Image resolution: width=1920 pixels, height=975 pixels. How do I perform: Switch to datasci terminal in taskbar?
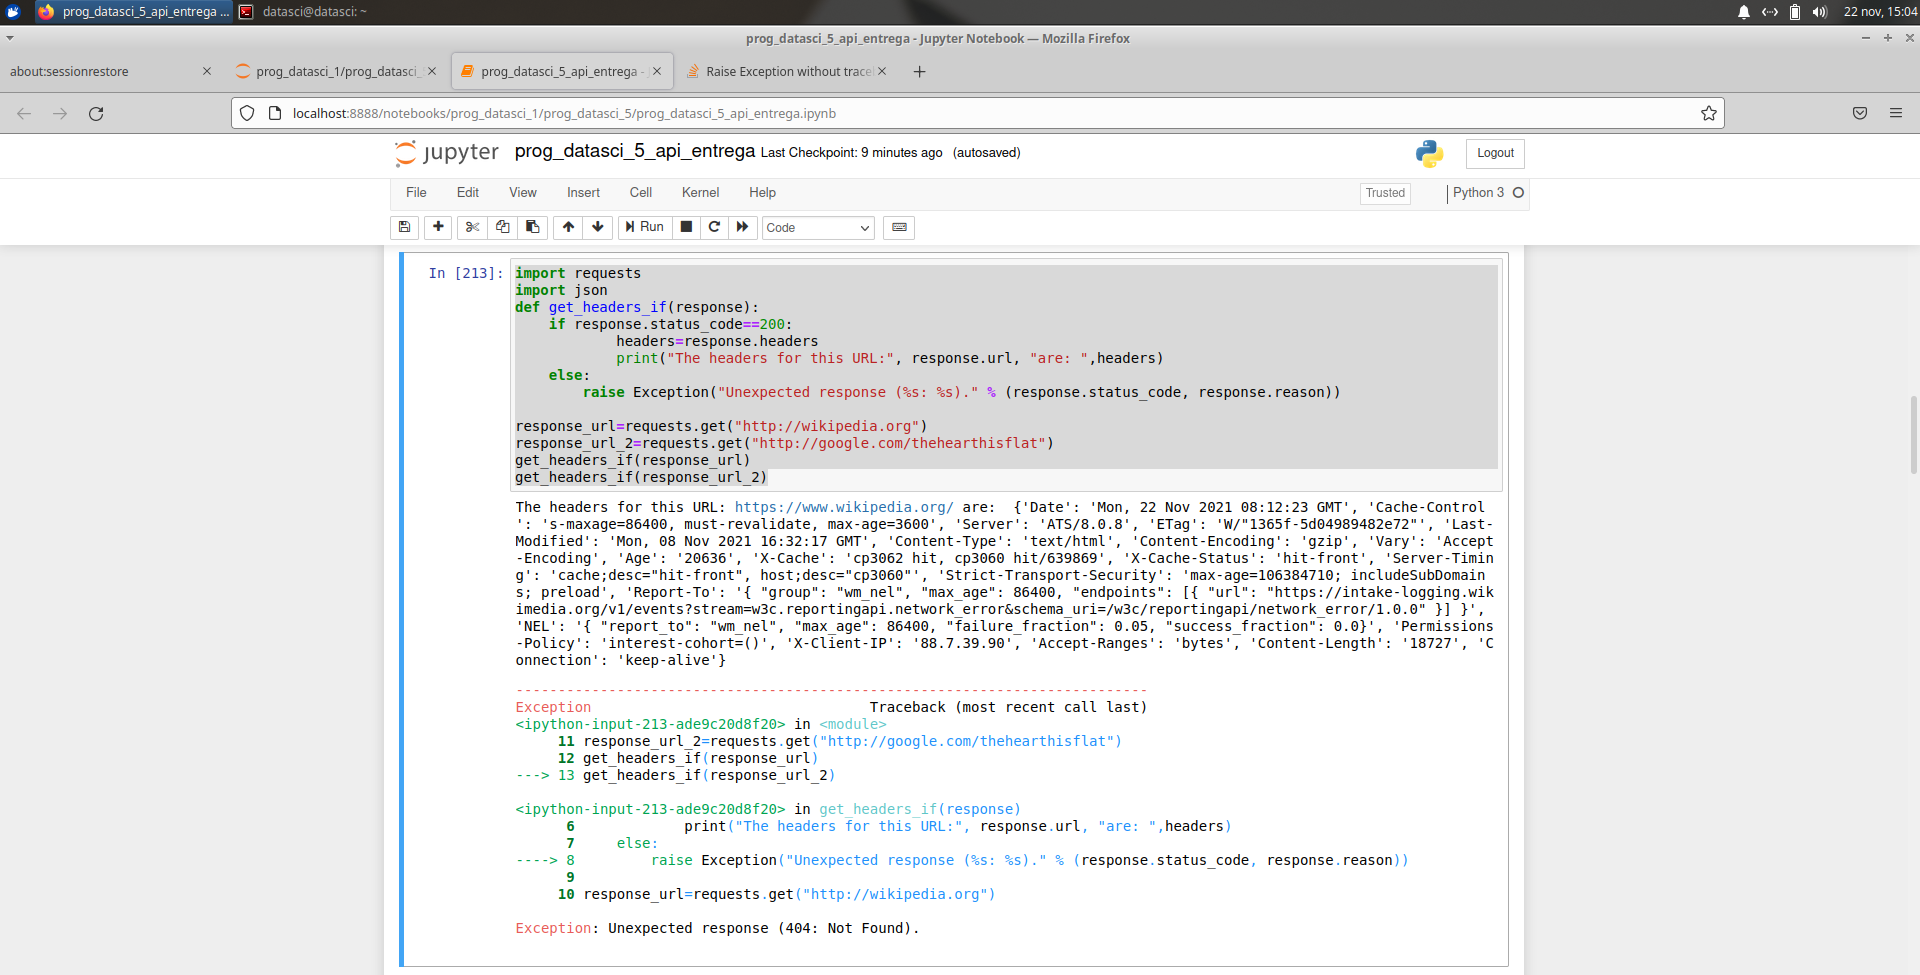(x=304, y=12)
